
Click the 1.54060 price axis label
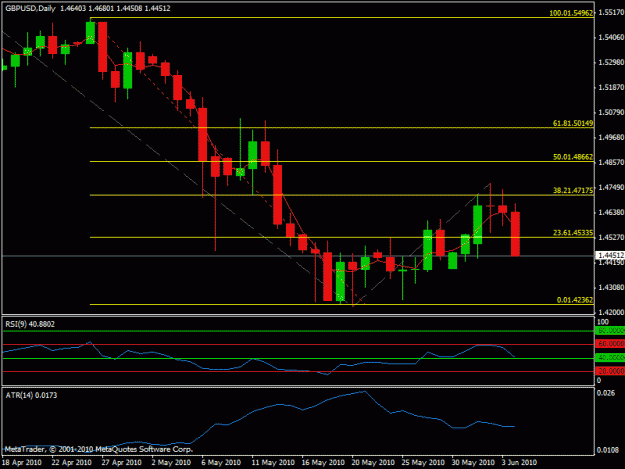(611, 37)
